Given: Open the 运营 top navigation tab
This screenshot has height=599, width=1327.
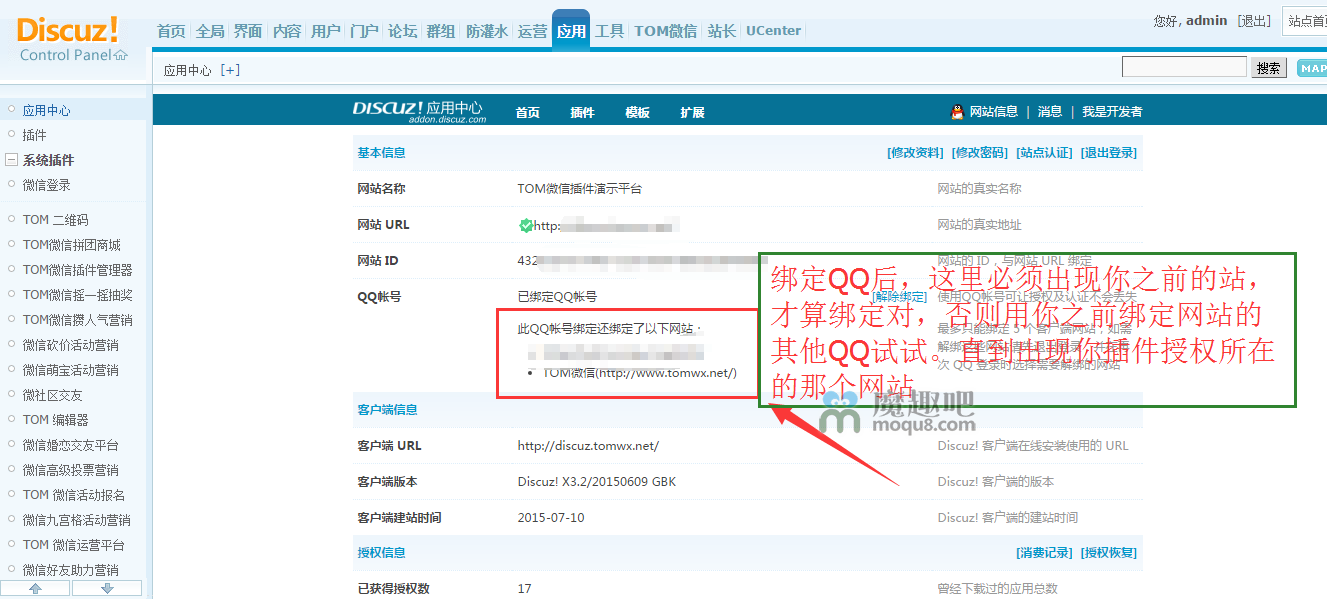Looking at the screenshot, I should 533,31.
